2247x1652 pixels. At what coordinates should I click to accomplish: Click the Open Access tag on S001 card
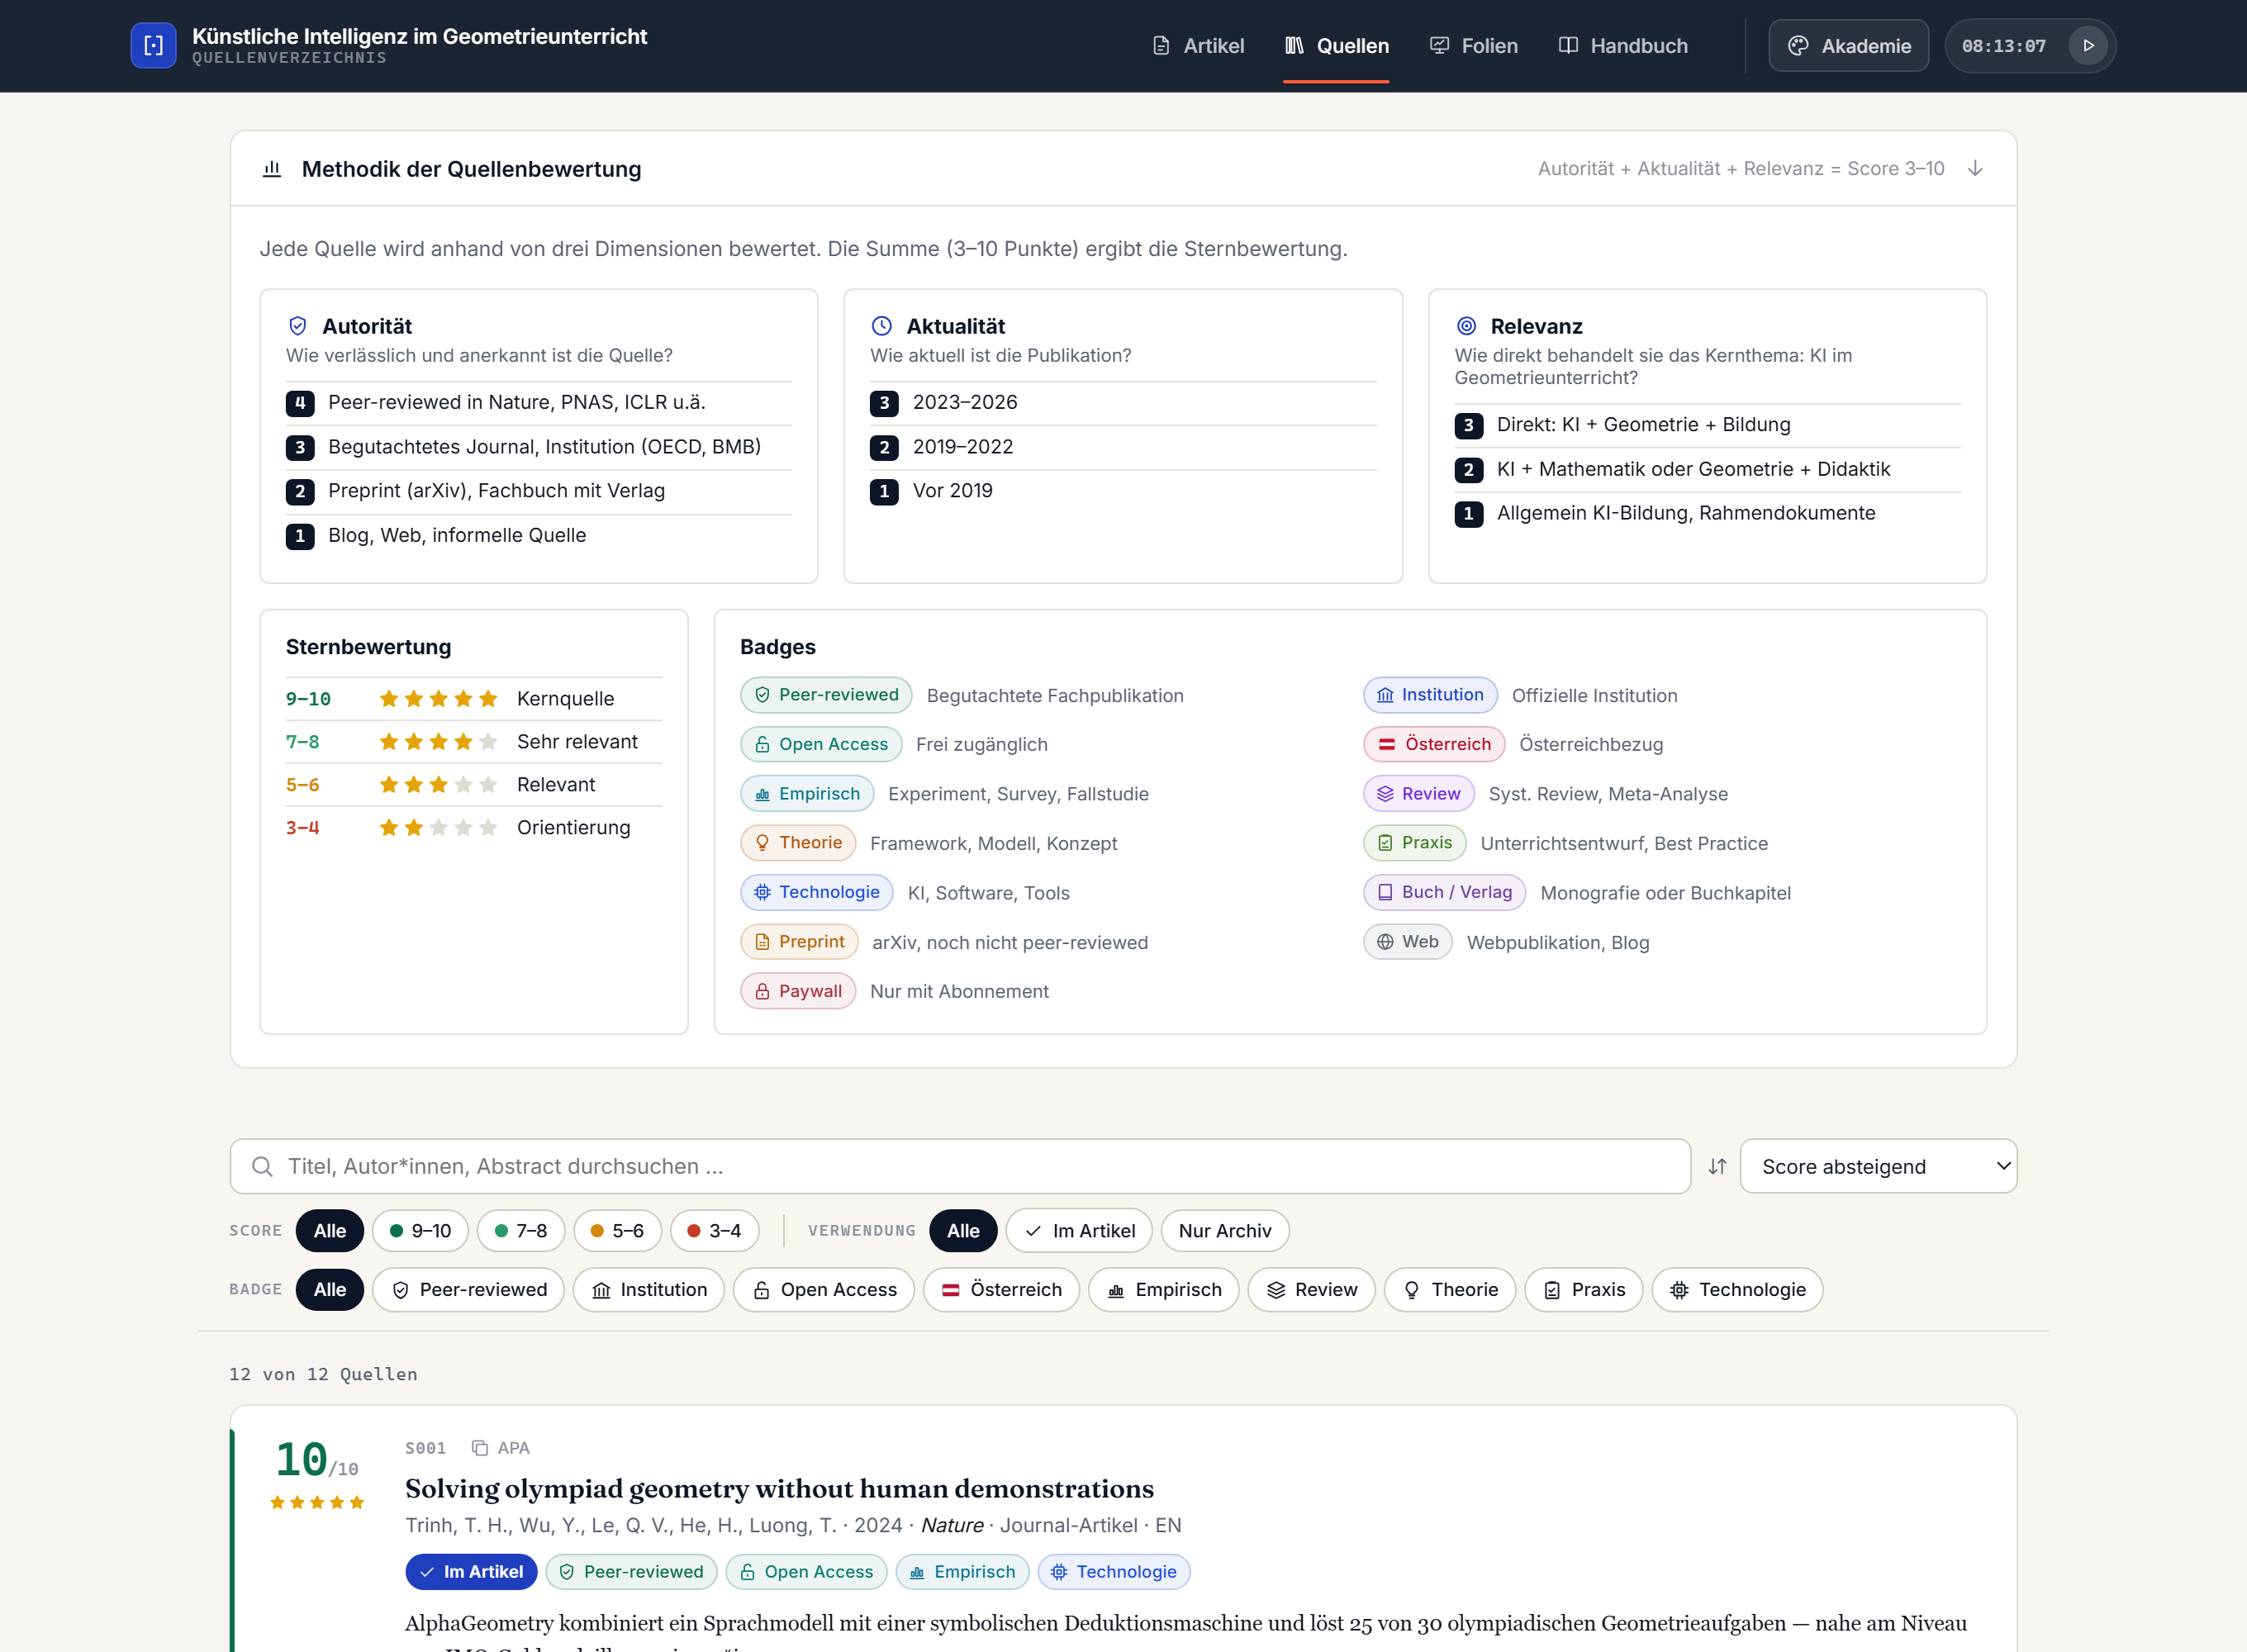click(806, 1572)
